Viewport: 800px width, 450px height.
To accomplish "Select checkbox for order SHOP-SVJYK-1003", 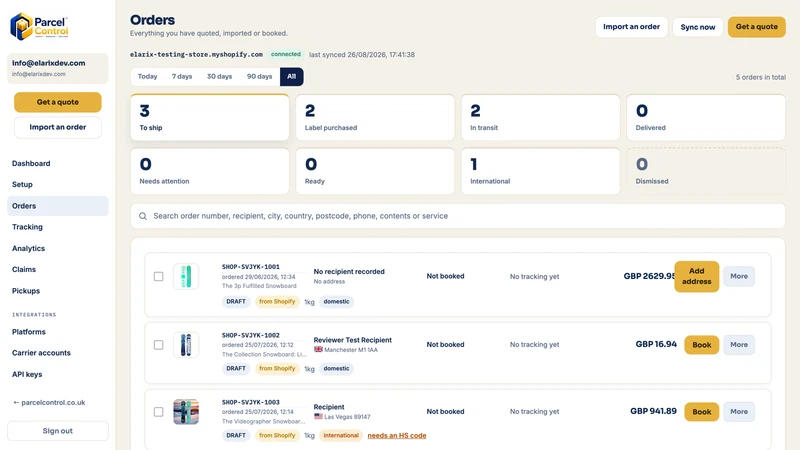I will pyautogui.click(x=159, y=412).
